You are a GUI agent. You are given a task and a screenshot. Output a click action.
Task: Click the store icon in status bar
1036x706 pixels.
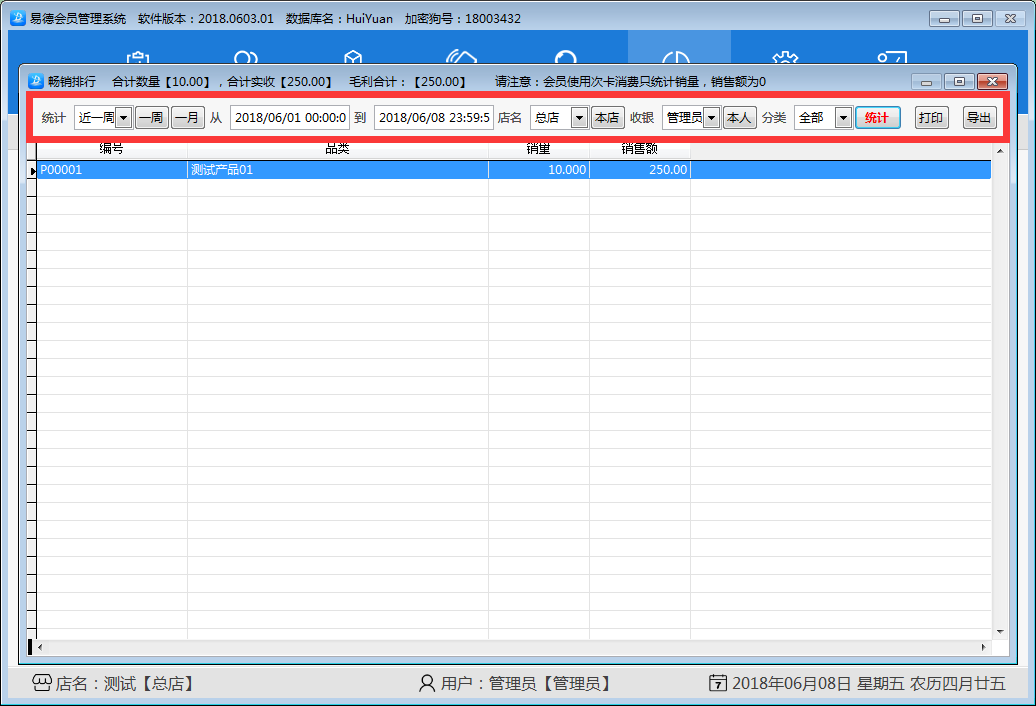tap(42, 683)
